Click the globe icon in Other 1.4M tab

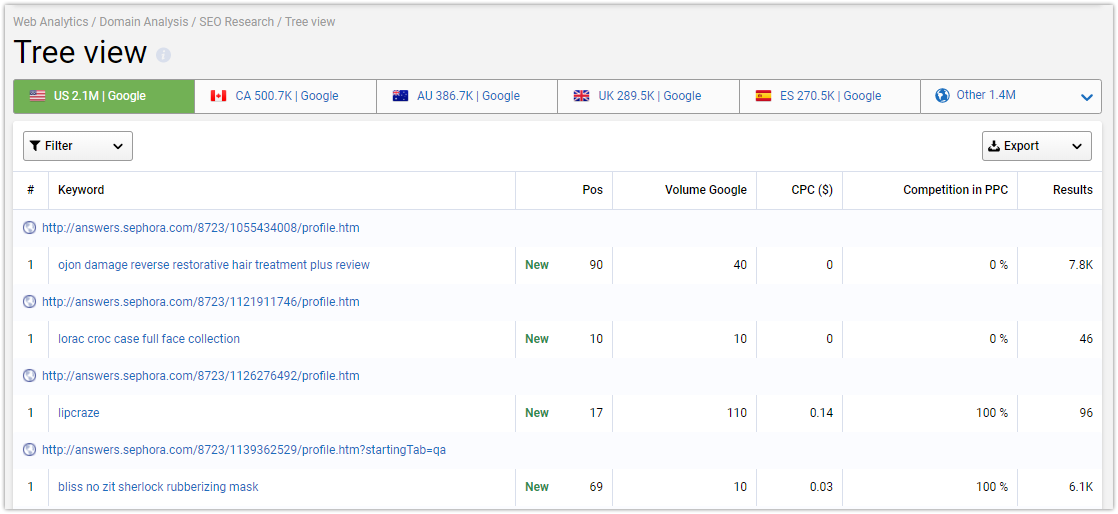[943, 96]
